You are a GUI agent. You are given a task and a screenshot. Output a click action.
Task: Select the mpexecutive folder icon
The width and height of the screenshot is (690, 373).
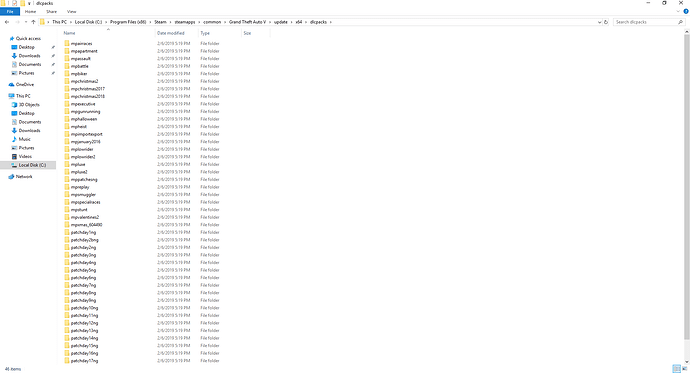tap(67, 104)
